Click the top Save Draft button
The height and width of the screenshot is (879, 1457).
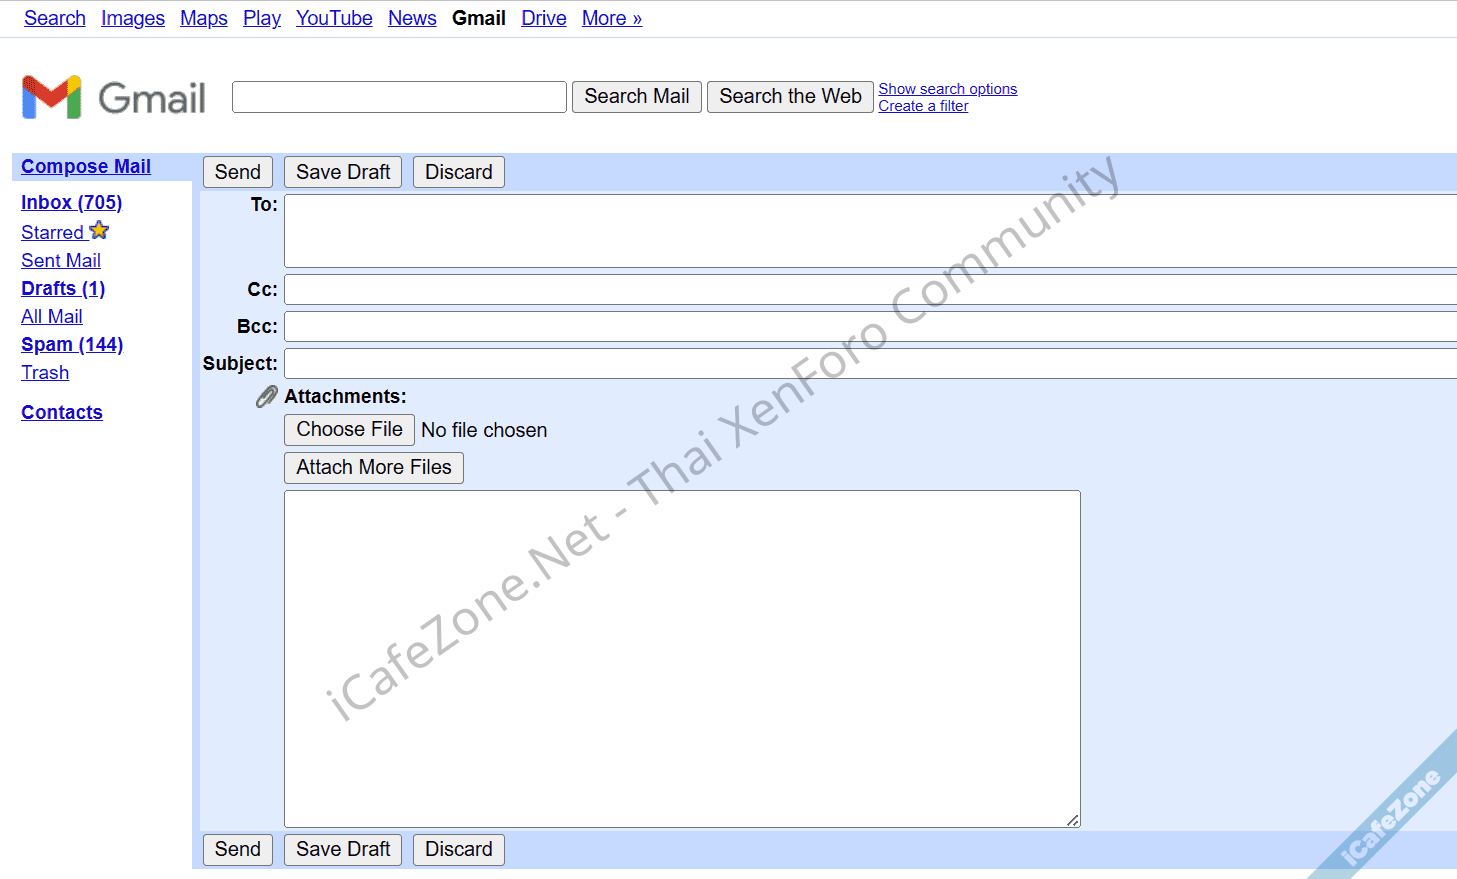tap(343, 172)
